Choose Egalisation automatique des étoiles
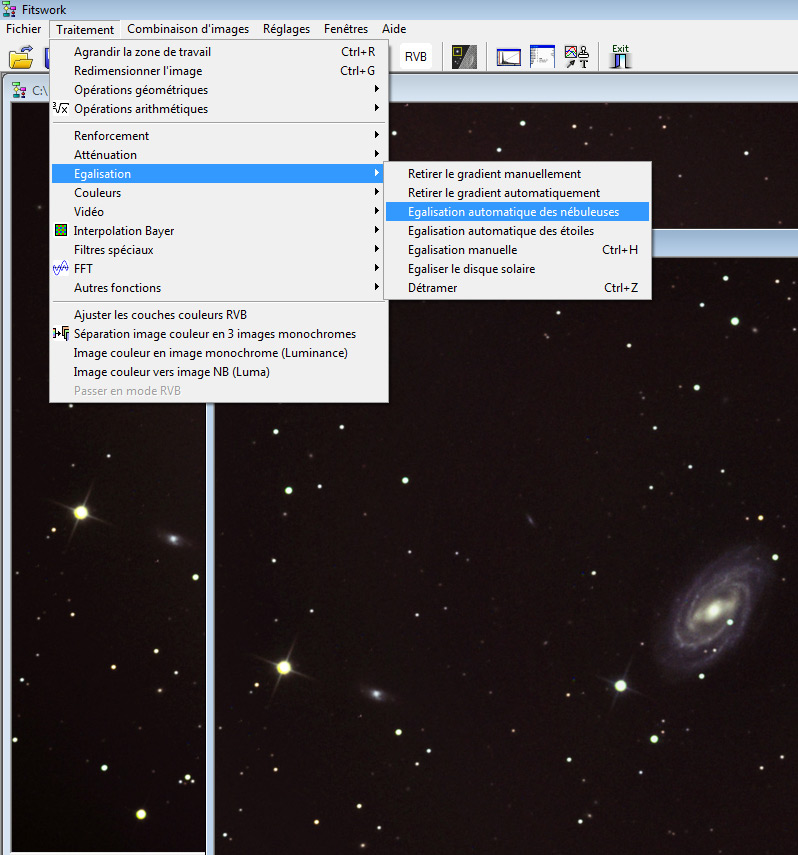798x855 pixels. click(x=517, y=231)
